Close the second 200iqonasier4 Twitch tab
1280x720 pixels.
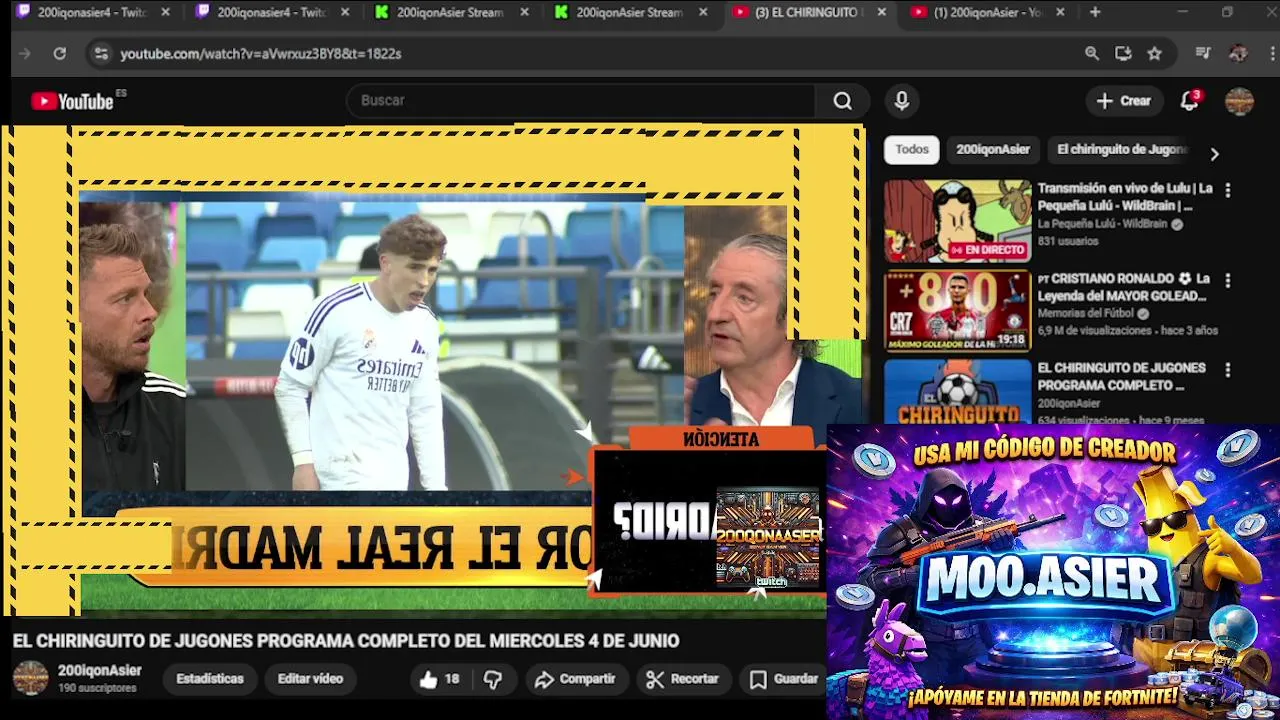(x=345, y=12)
